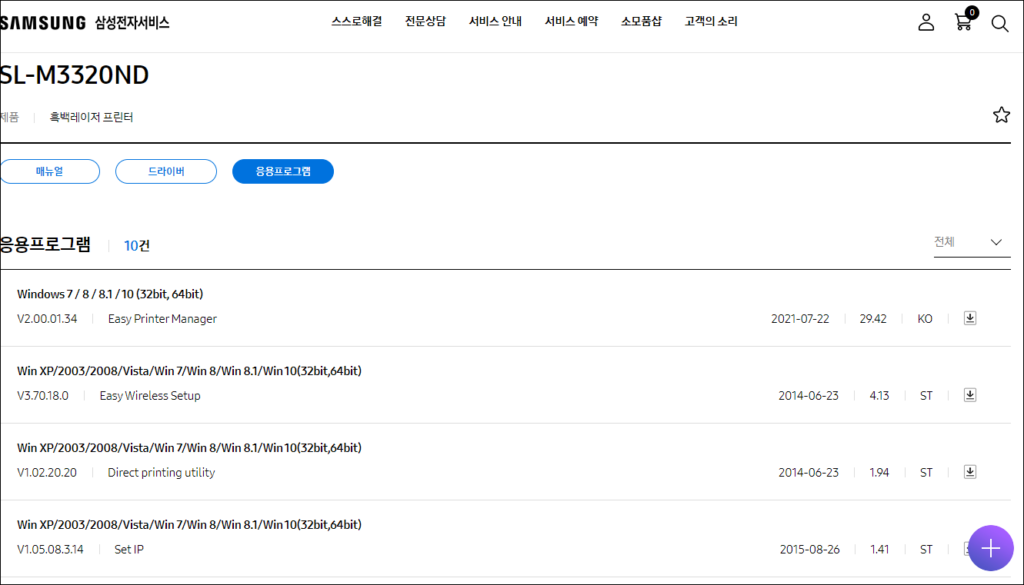Open the 스스로해결 menu
This screenshot has height=585, width=1024.
pos(356,22)
